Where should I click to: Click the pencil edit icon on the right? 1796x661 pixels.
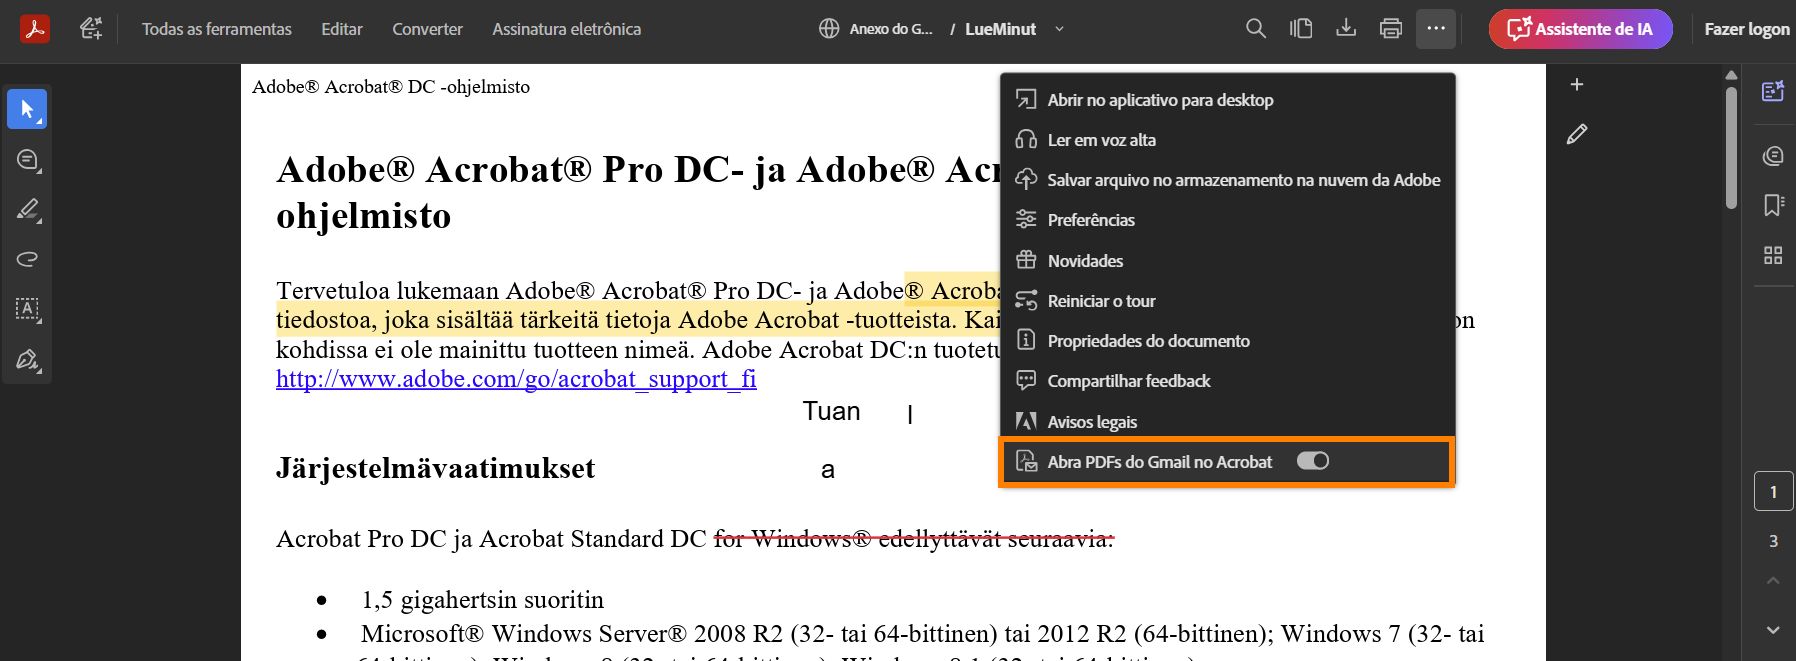(x=1577, y=134)
